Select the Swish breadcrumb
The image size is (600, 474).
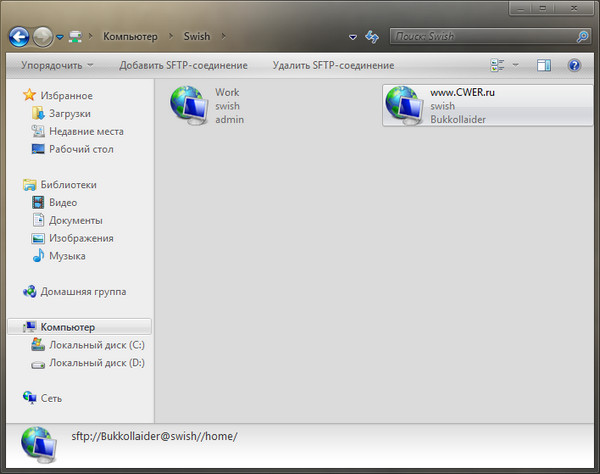pyautogui.click(x=197, y=36)
